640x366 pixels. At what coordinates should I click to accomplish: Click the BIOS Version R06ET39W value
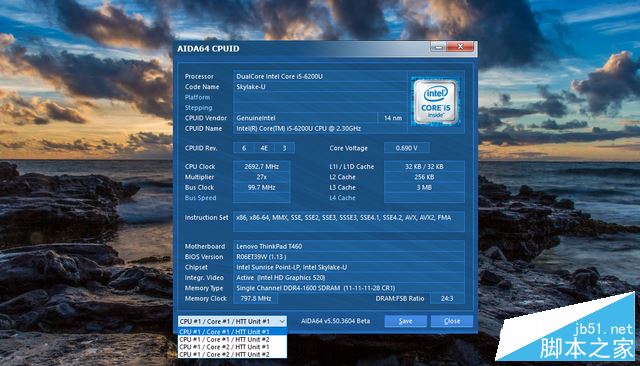tap(349, 257)
